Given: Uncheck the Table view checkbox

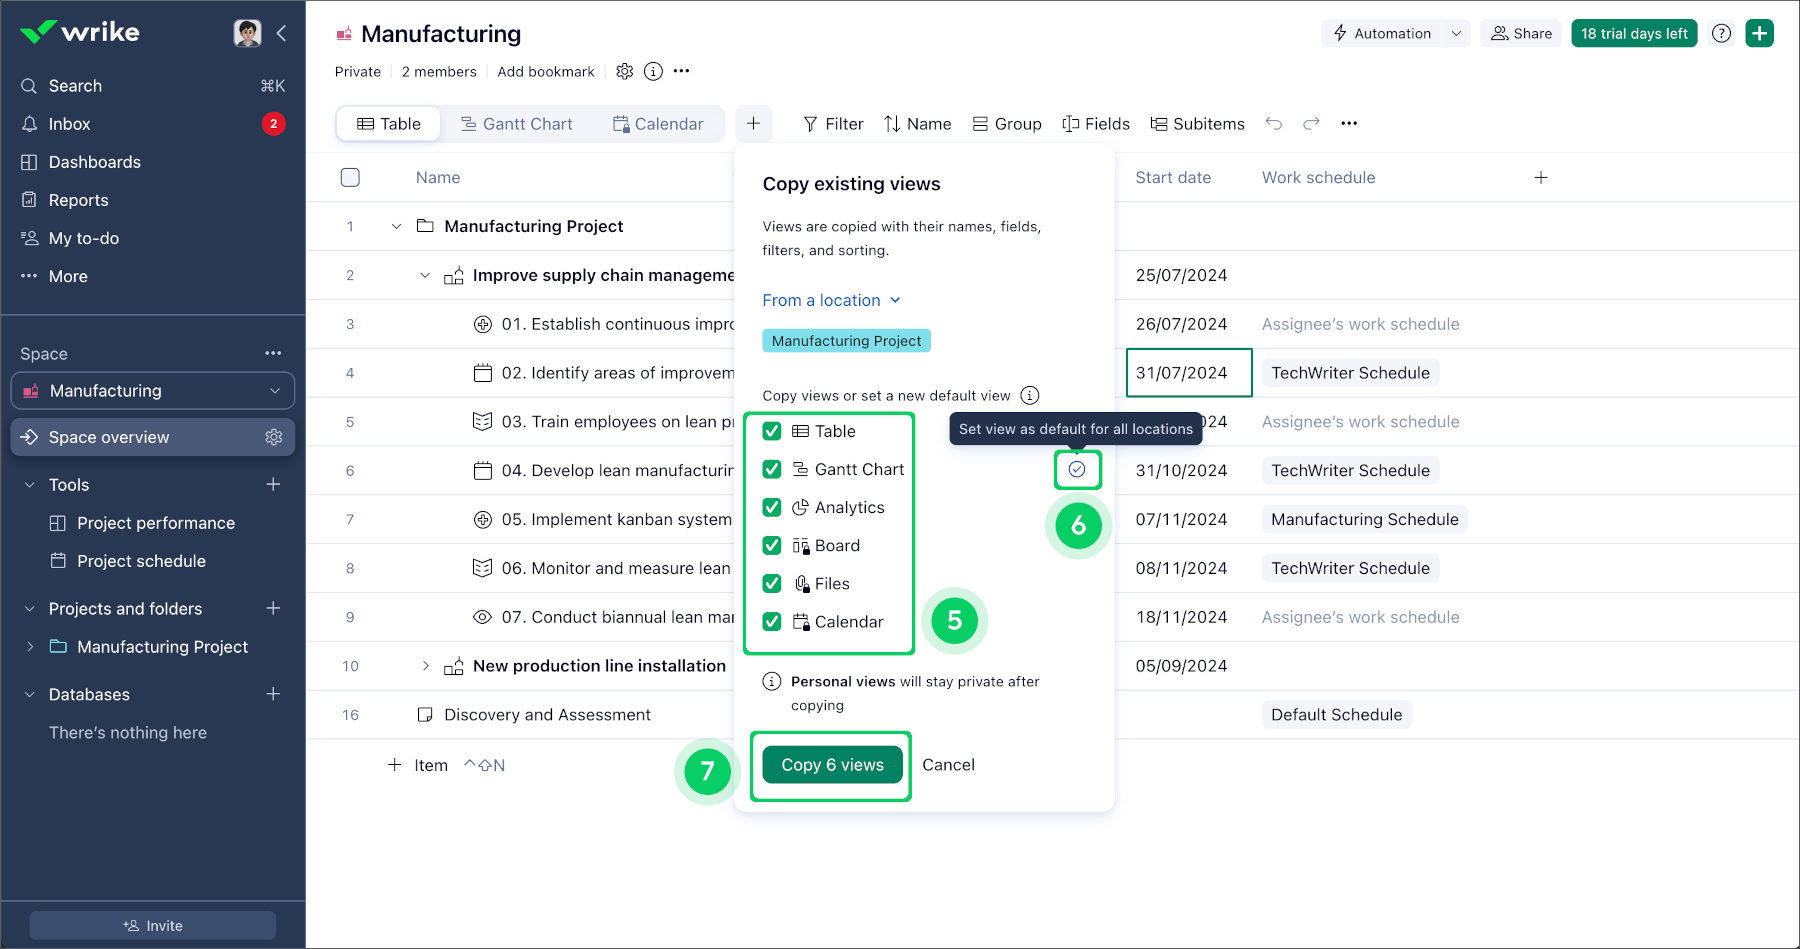Looking at the screenshot, I should click(x=772, y=431).
